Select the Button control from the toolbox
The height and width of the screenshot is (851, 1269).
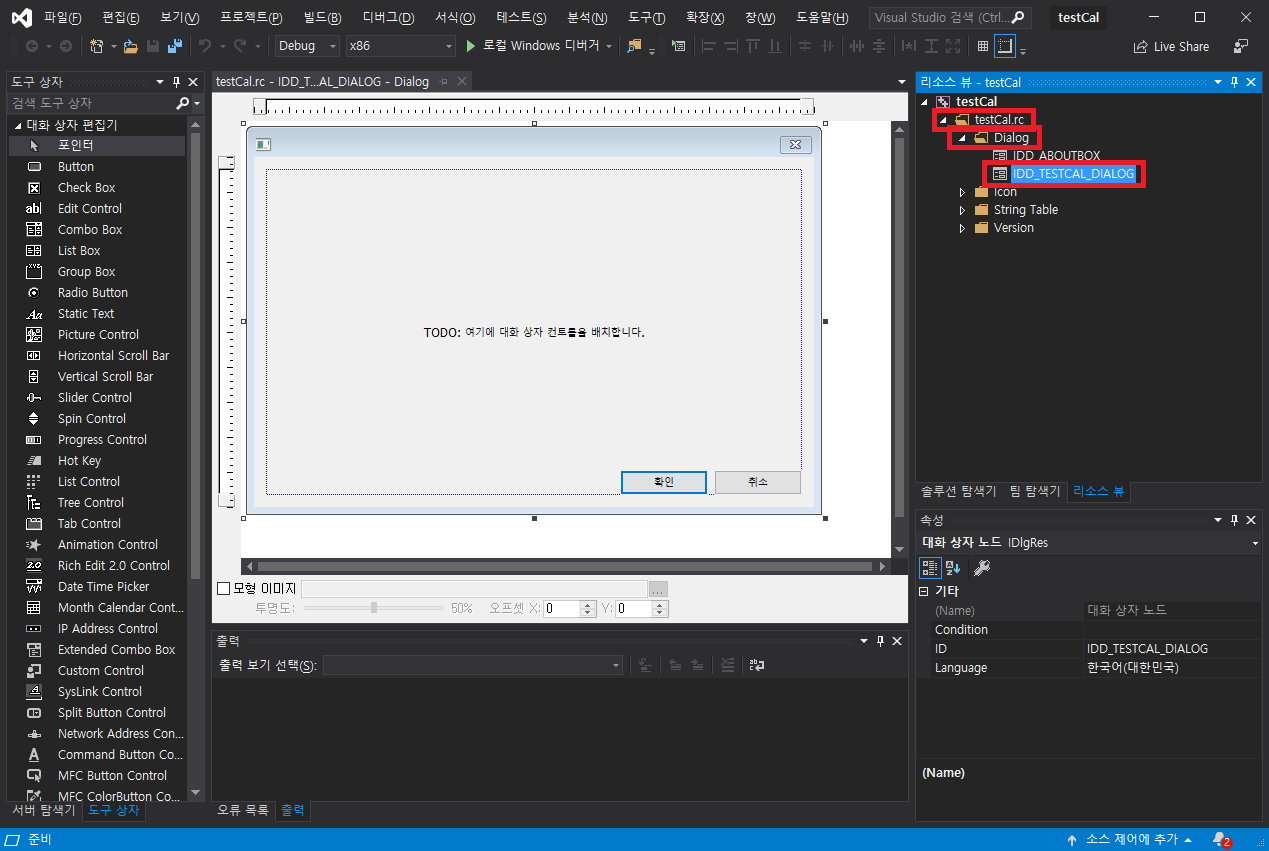click(x=96, y=166)
